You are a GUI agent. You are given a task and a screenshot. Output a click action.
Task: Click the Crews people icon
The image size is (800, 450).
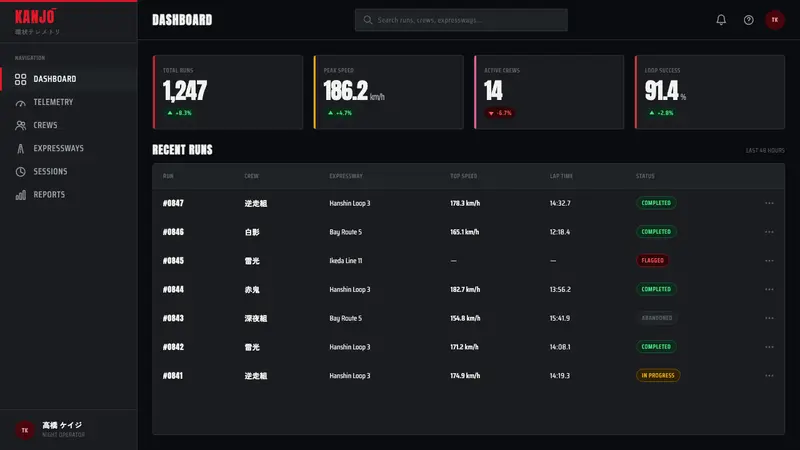20,126
